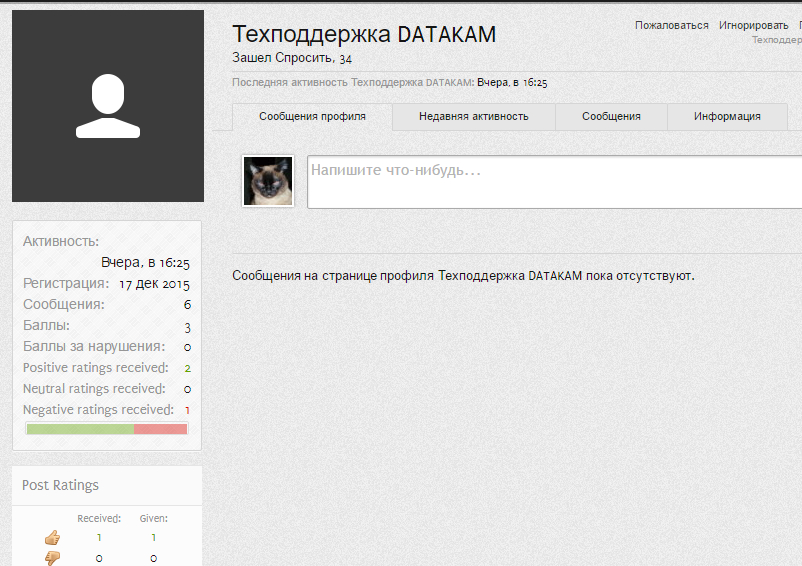Click the thumbs-up Received count 1

(x=99, y=537)
